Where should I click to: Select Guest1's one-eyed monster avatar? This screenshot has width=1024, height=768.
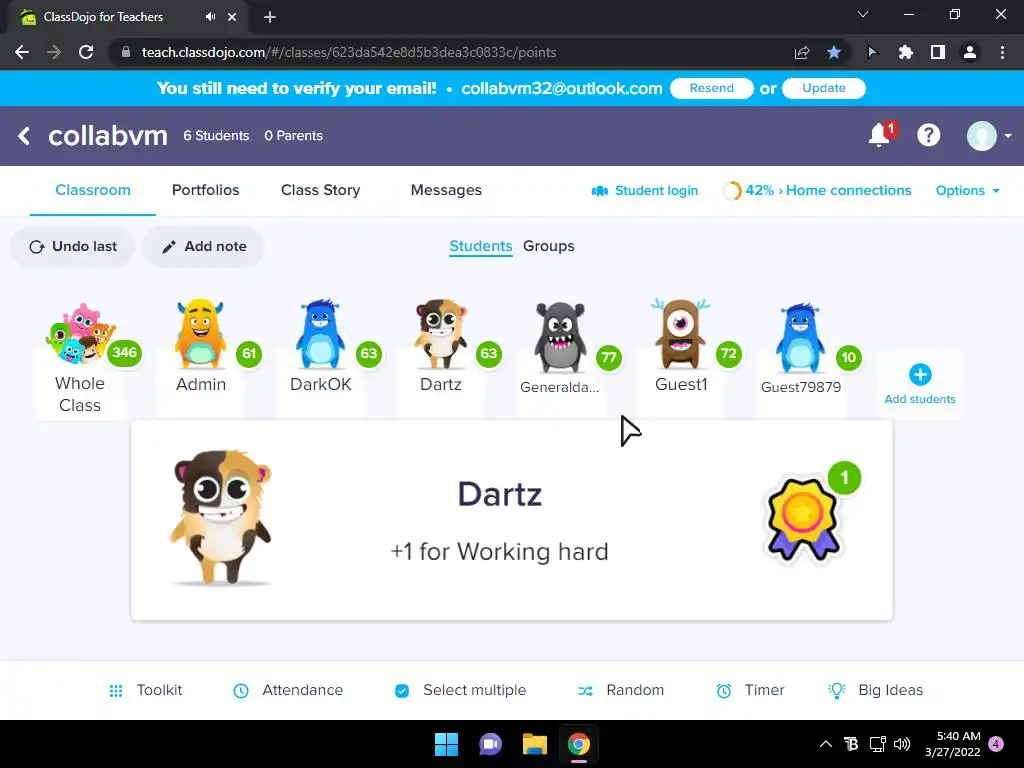[x=680, y=334]
